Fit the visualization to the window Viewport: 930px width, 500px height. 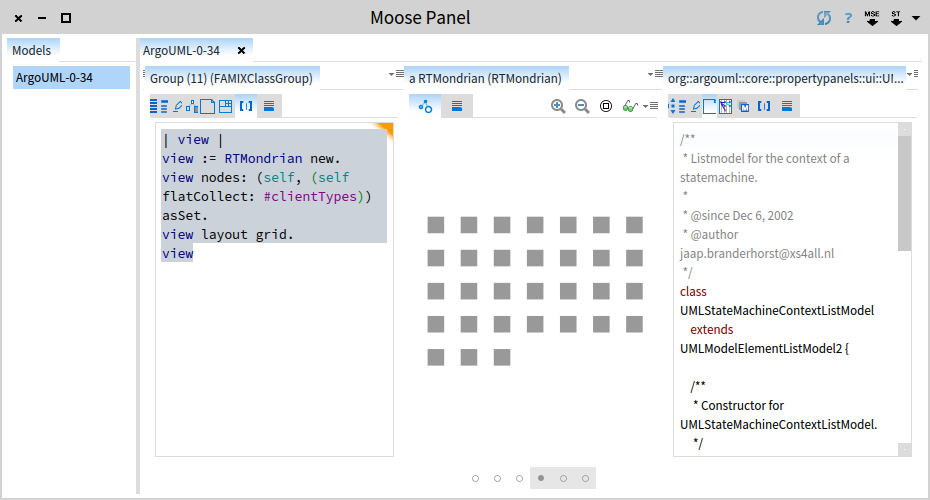pos(606,106)
